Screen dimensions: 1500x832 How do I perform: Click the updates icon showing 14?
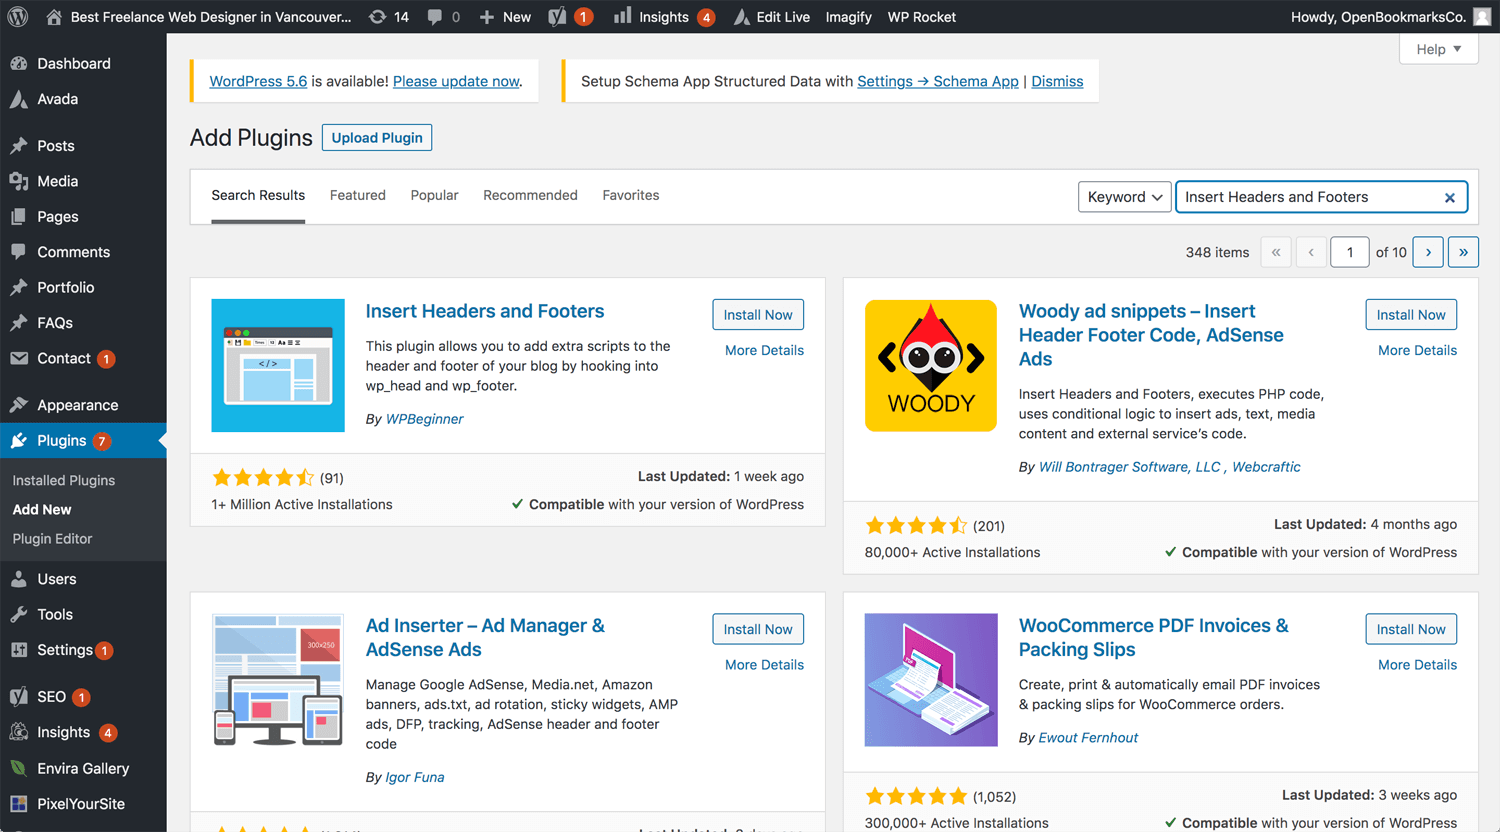click(377, 17)
